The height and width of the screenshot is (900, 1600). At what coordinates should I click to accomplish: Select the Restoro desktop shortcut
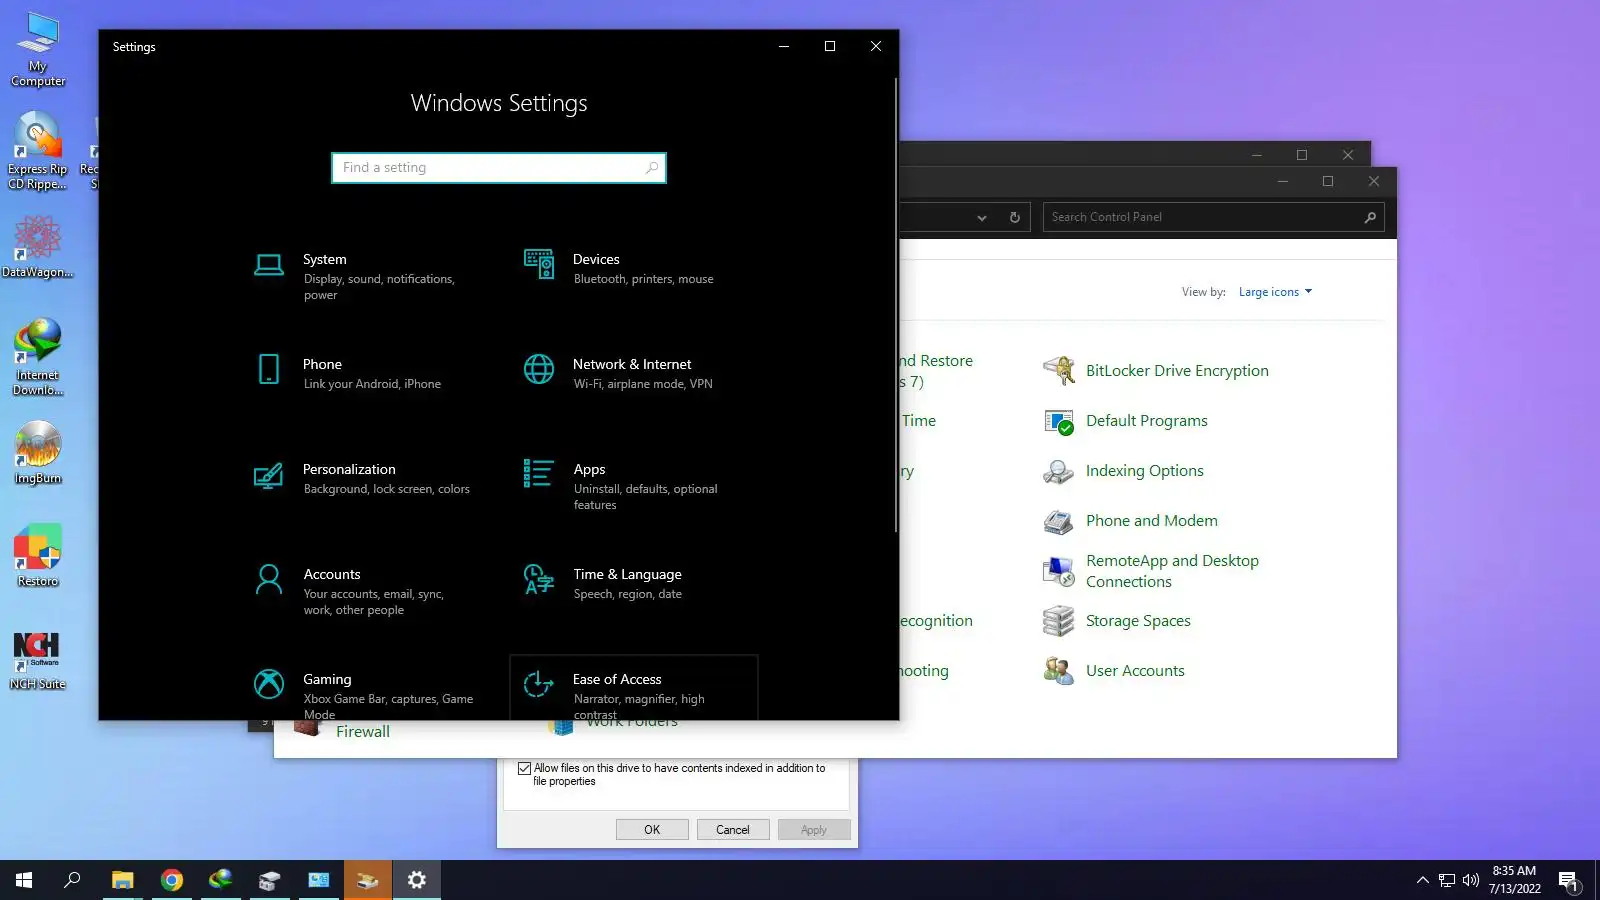[x=38, y=555]
